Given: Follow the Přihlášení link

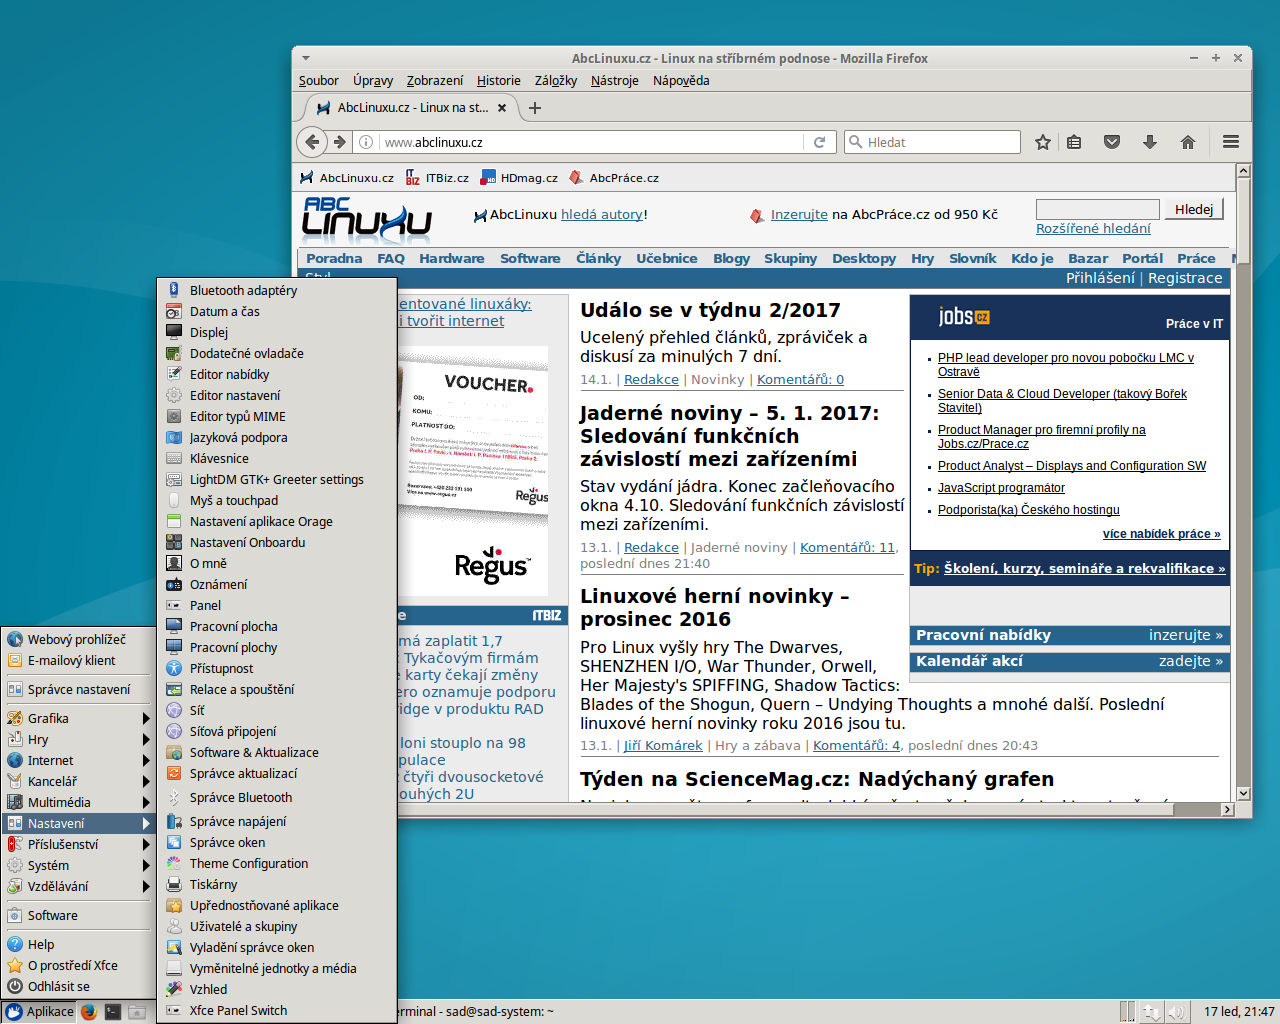Looking at the screenshot, I should click(1100, 278).
